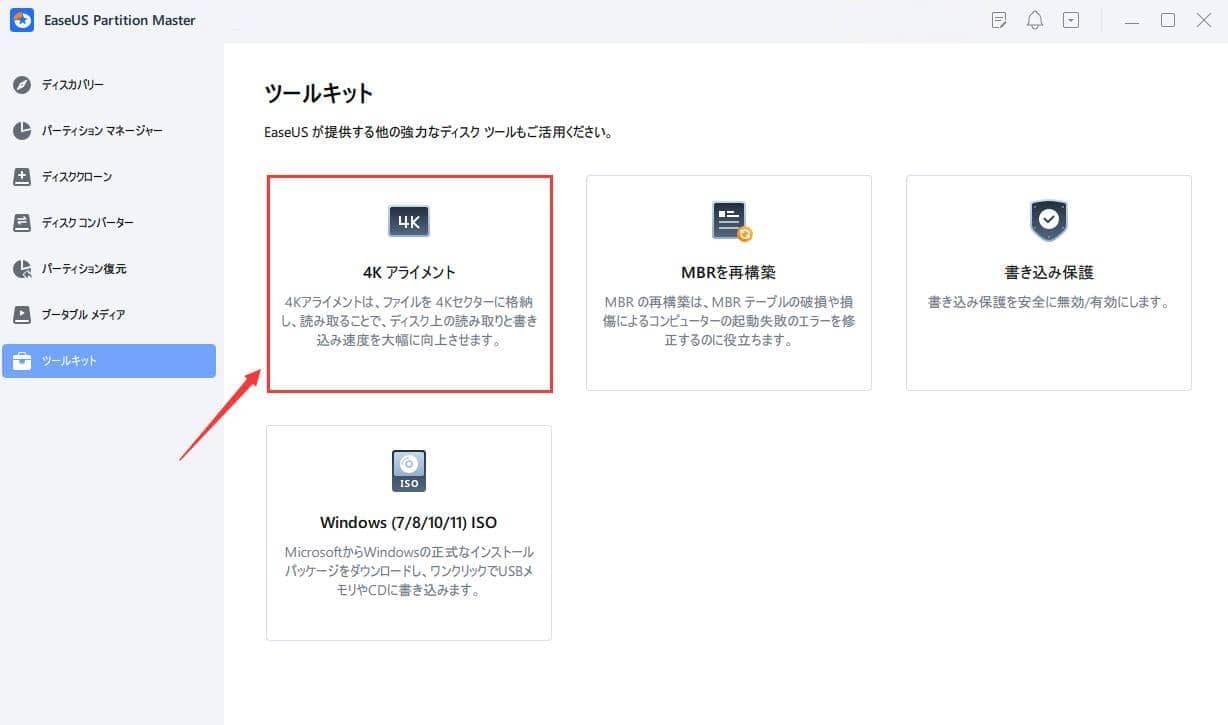Open the task list icon in title bar
Viewport: 1228px width, 725px height.
998,20
